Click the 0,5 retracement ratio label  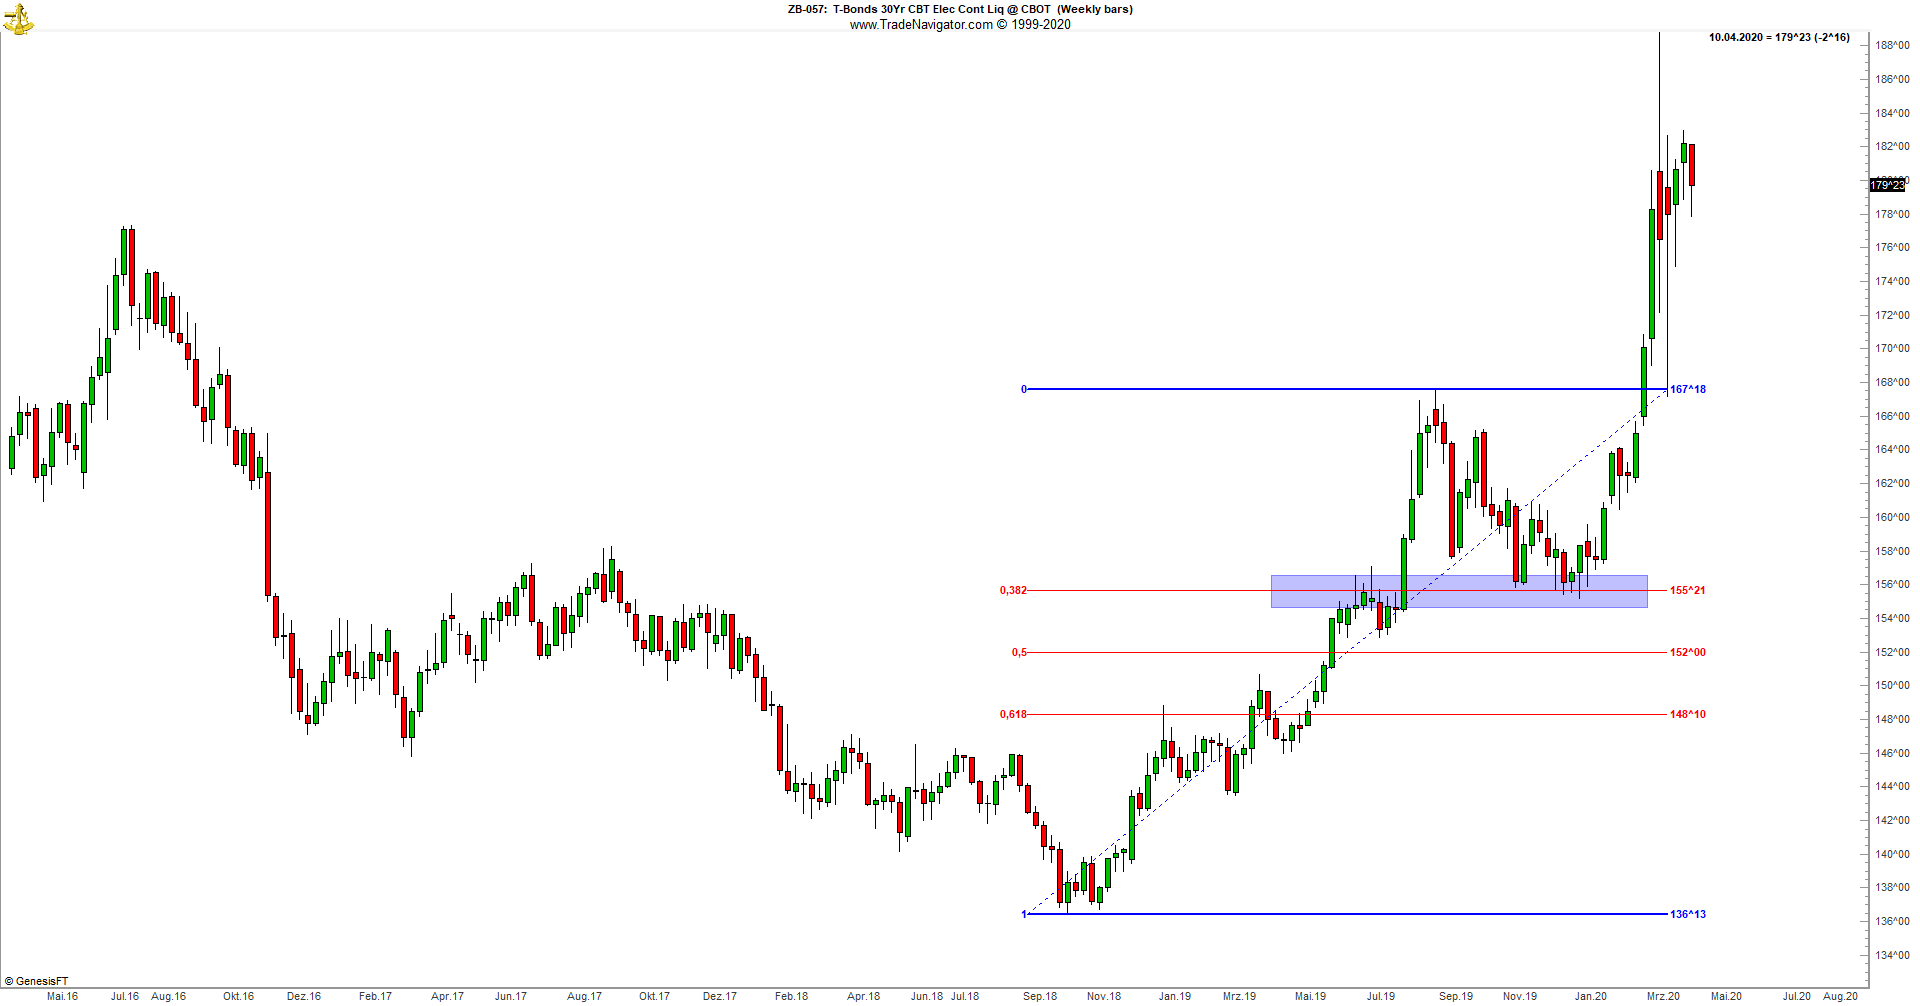(1019, 652)
